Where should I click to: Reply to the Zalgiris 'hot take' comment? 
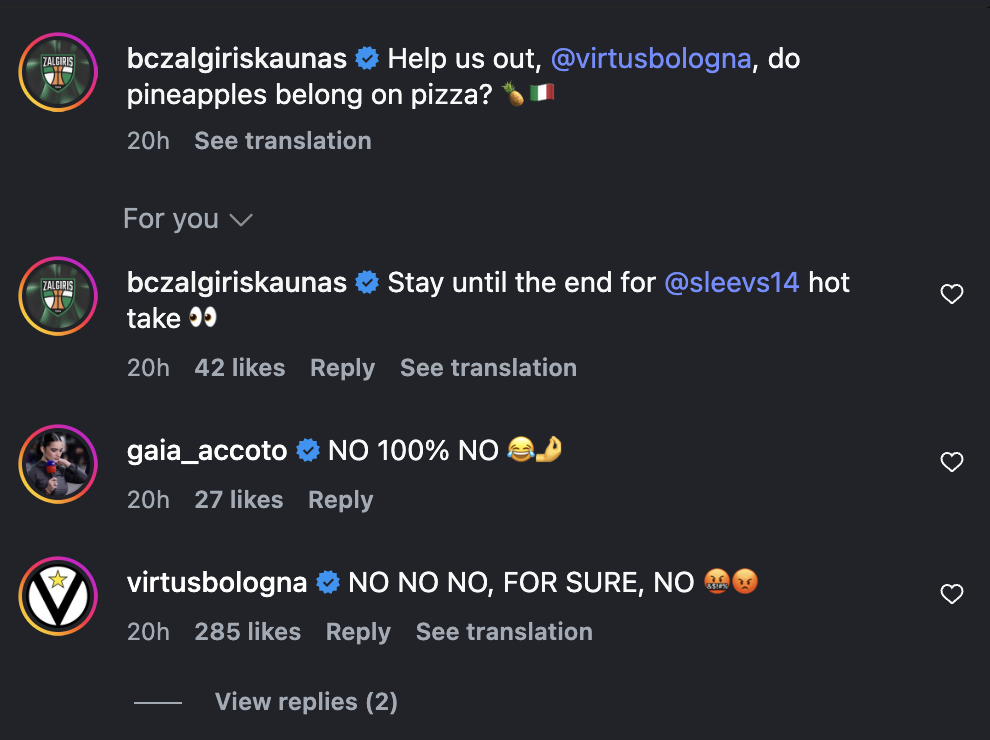342,368
